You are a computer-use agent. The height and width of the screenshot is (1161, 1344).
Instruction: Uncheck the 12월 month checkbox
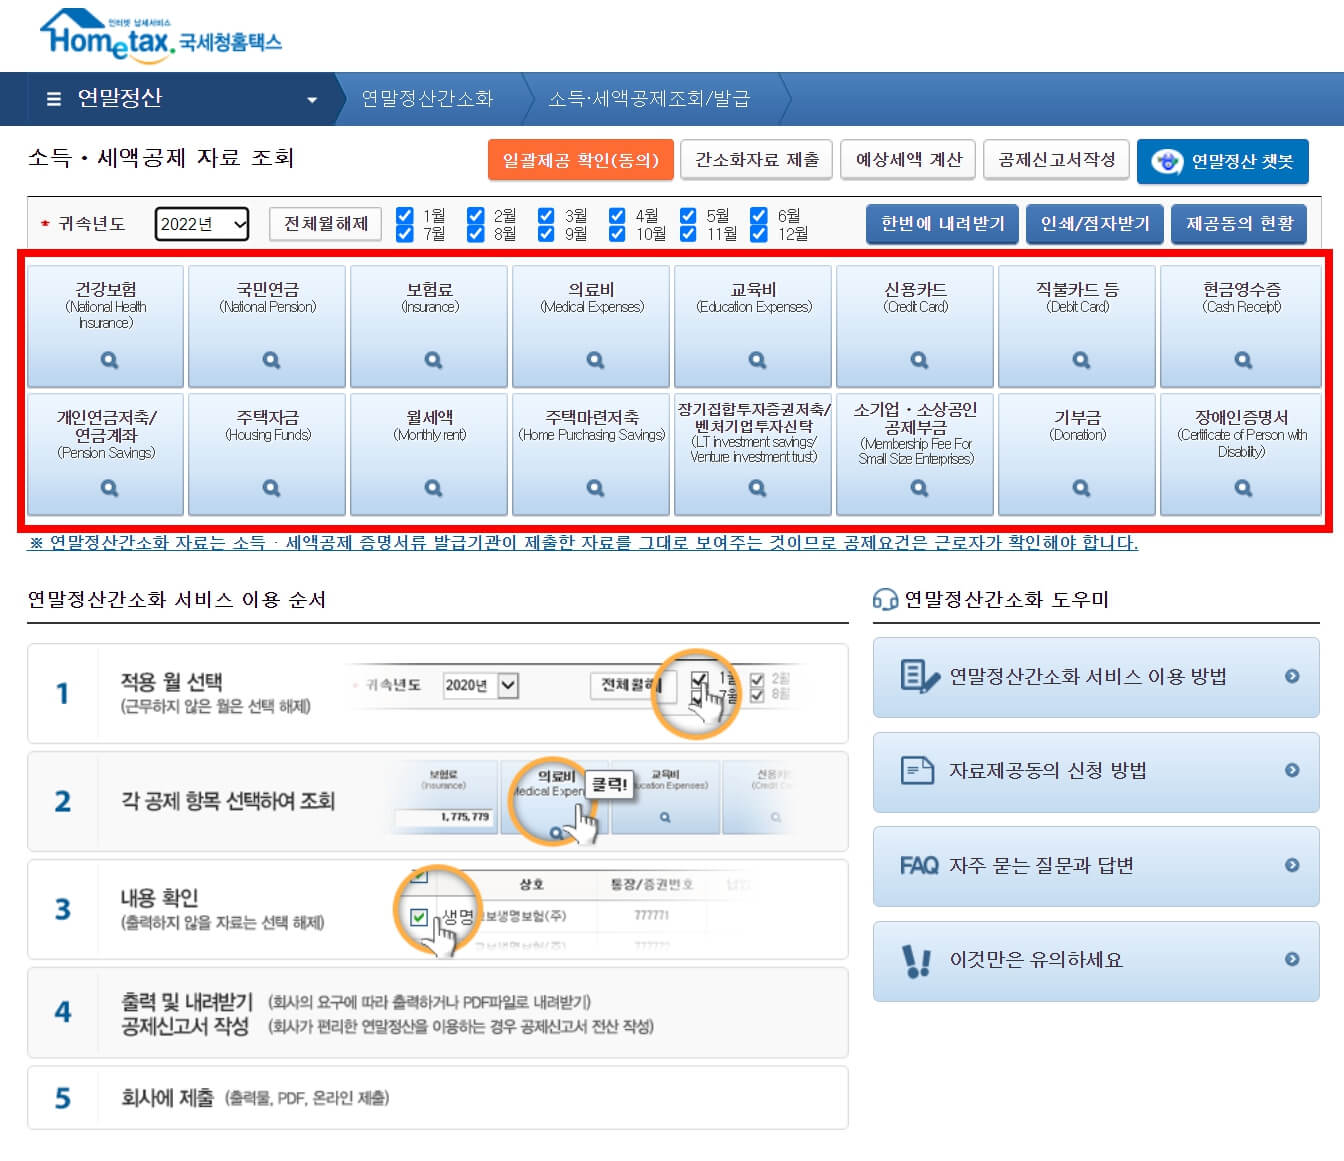pyautogui.click(x=758, y=233)
